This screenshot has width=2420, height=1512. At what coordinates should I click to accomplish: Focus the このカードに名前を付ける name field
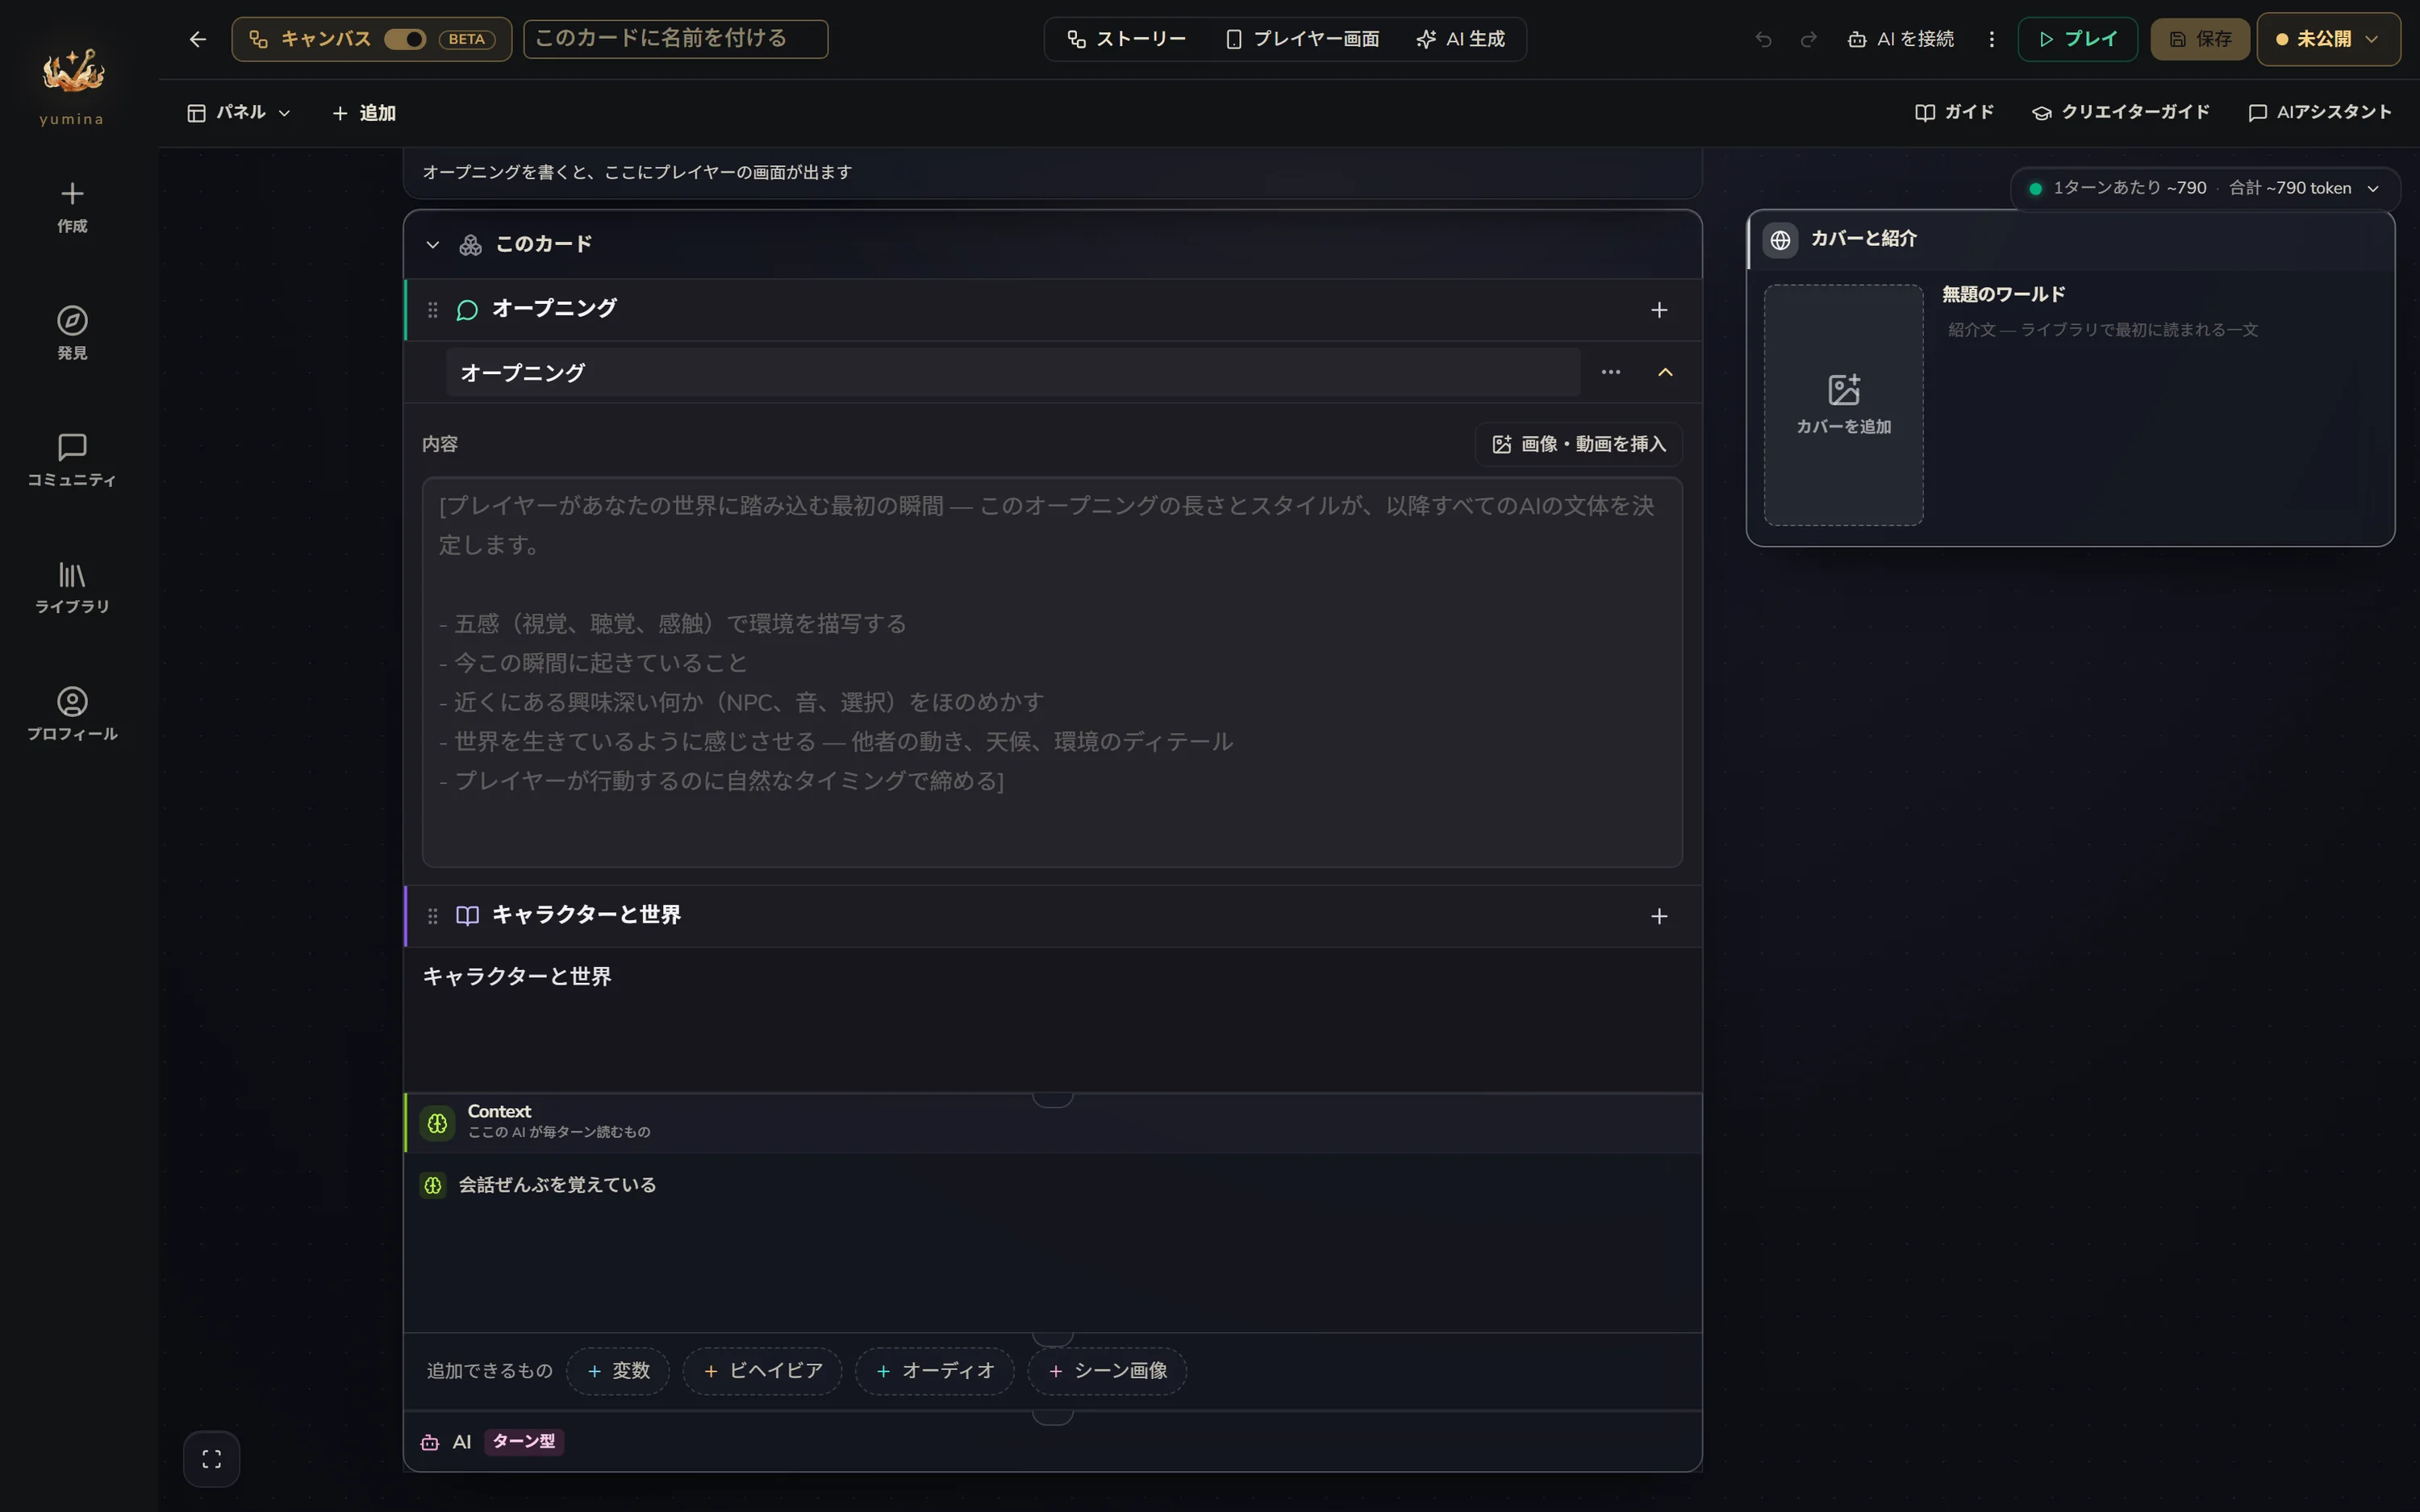675,39
